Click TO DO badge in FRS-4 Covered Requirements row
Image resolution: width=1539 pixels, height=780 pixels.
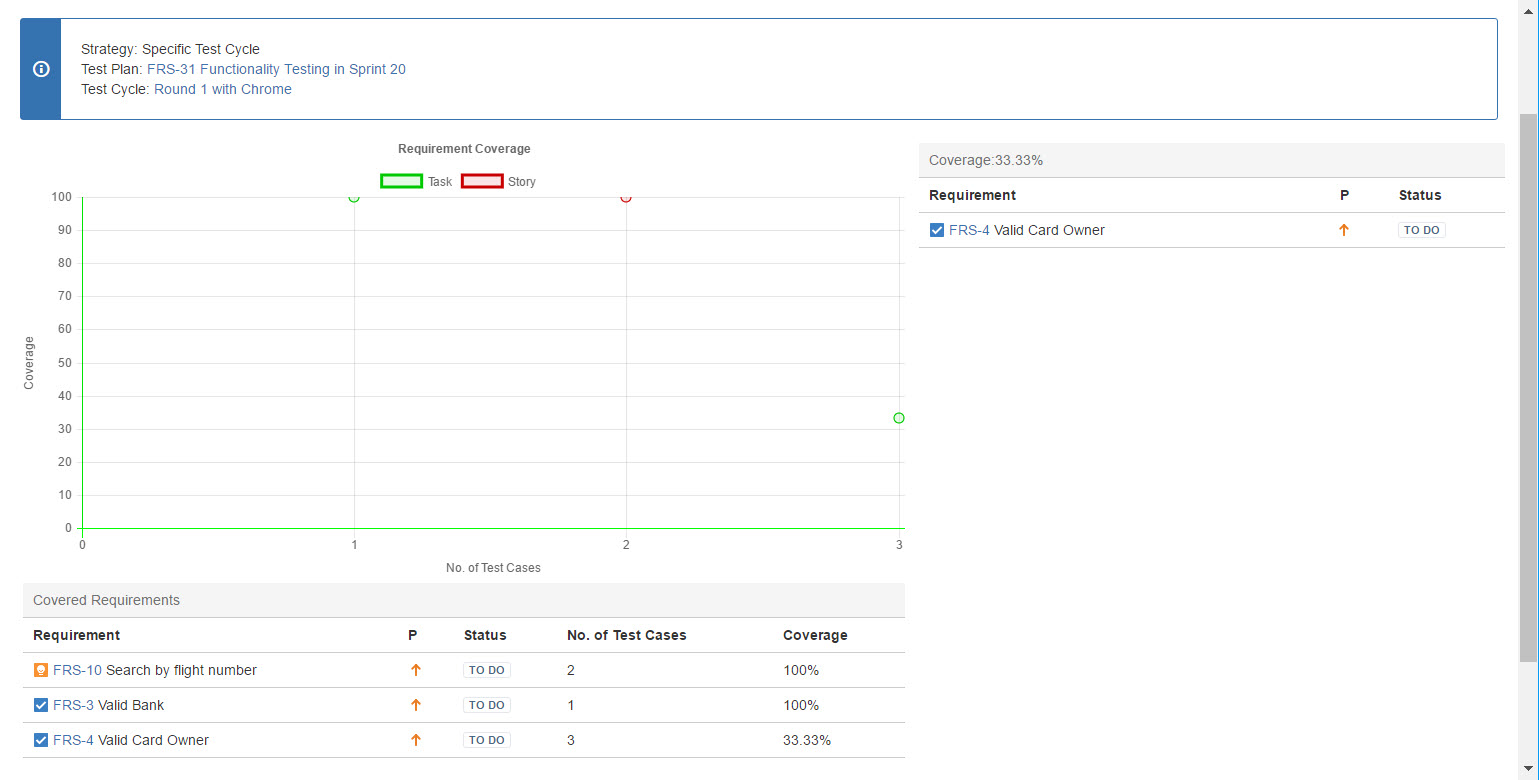click(x=486, y=740)
